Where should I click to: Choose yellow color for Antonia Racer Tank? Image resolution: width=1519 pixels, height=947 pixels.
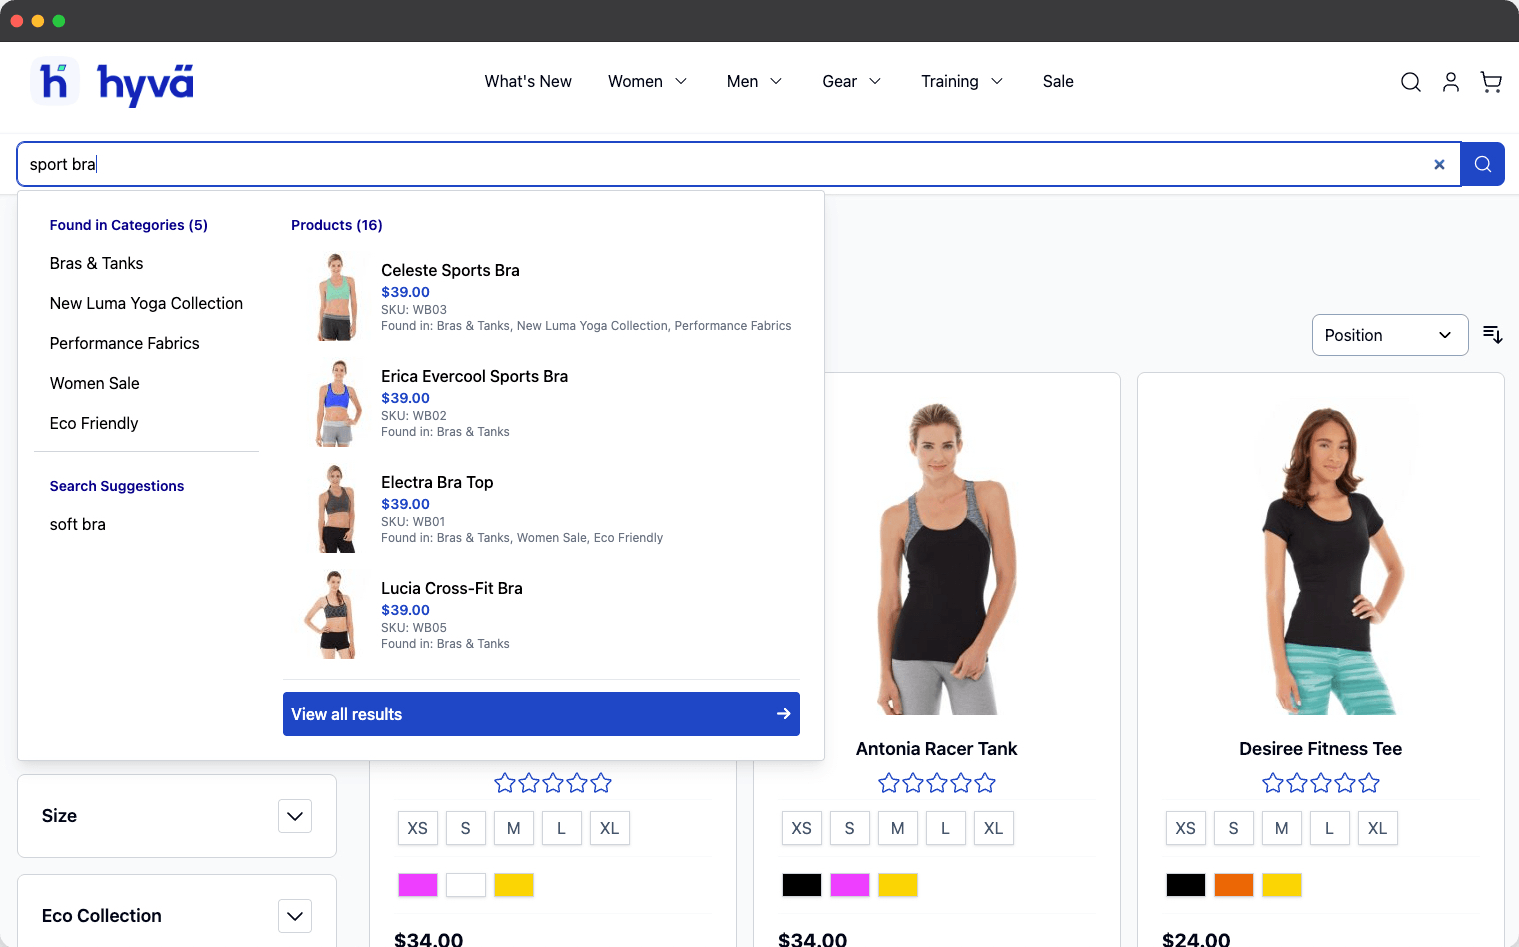pos(897,885)
